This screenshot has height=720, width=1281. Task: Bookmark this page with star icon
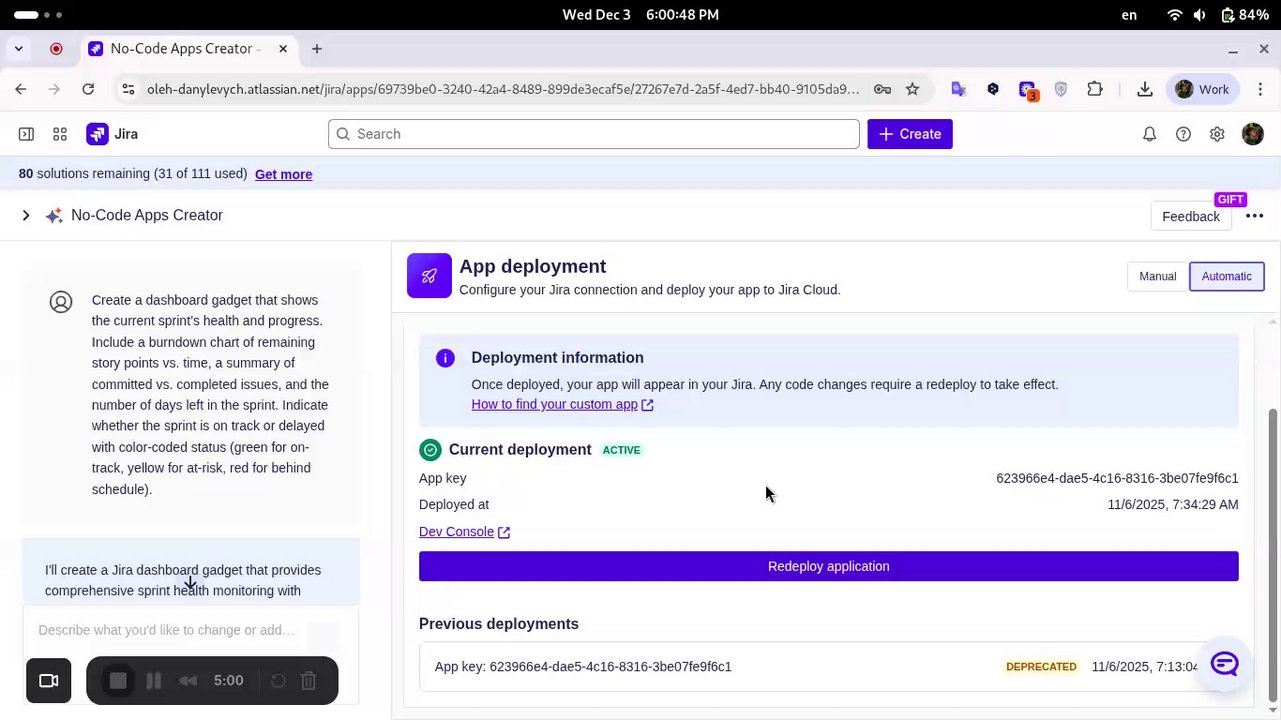pos(912,89)
